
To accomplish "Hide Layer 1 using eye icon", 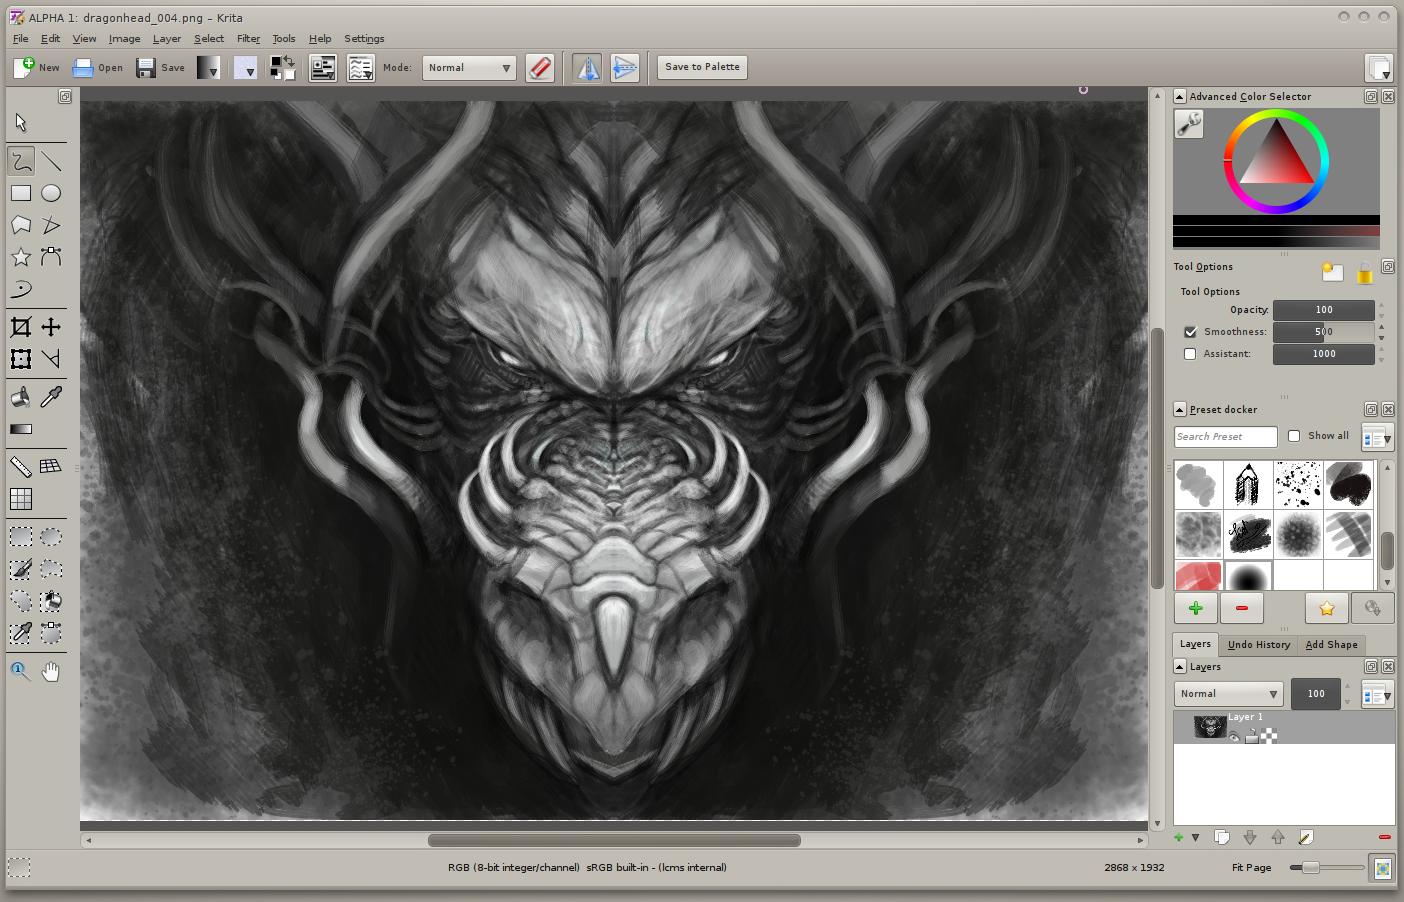I will [x=1235, y=737].
